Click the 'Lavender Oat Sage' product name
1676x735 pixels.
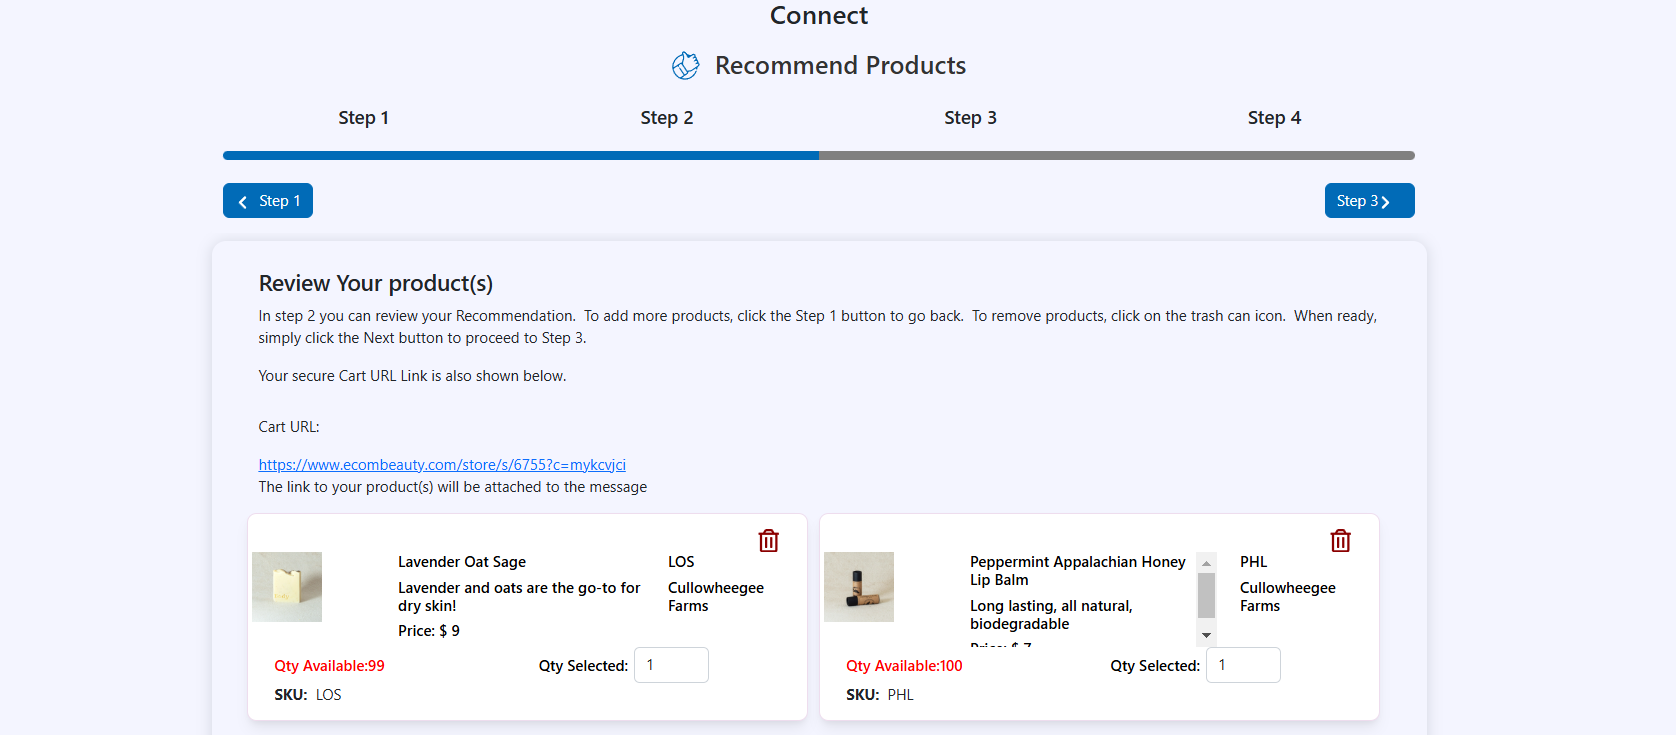click(x=462, y=562)
